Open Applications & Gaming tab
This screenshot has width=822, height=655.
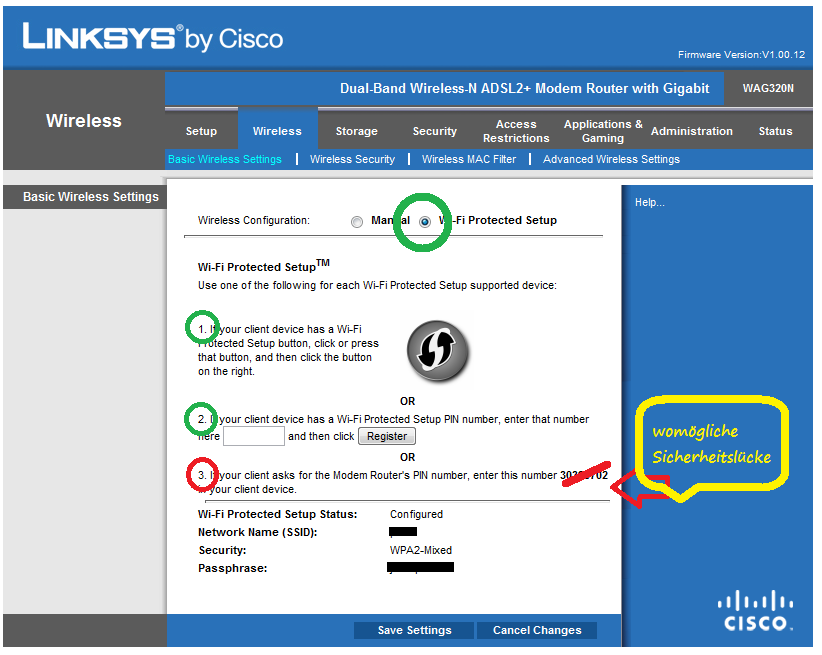tap(603, 131)
